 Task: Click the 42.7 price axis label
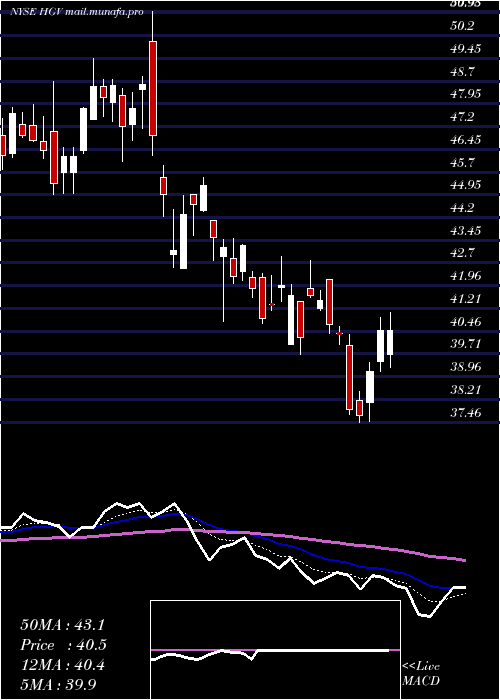(x=462, y=253)
